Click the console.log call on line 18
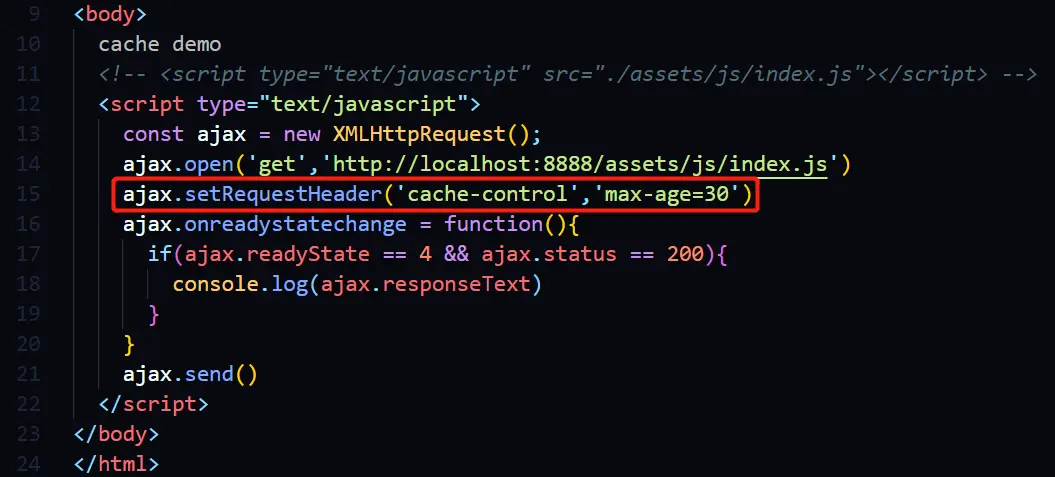The width and height of the screenshot is (1055, 477). click(x=357, y=285)
